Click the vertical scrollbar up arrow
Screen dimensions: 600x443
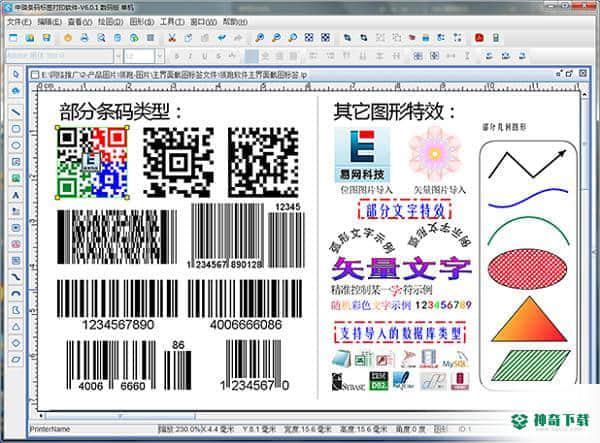click(x=585, y=94)
